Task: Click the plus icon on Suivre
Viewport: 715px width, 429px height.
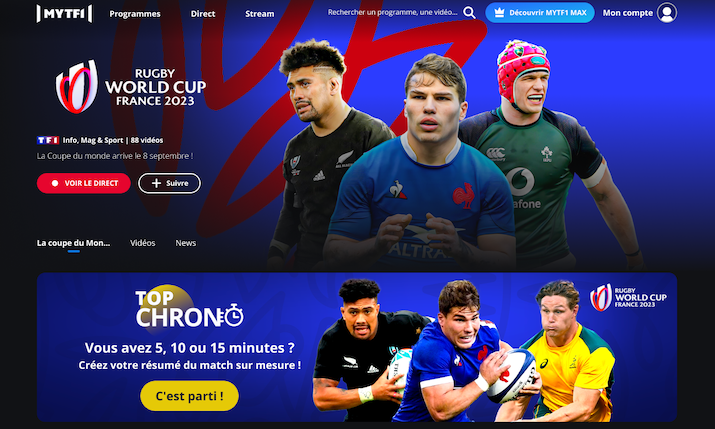Action: [156, 183]
